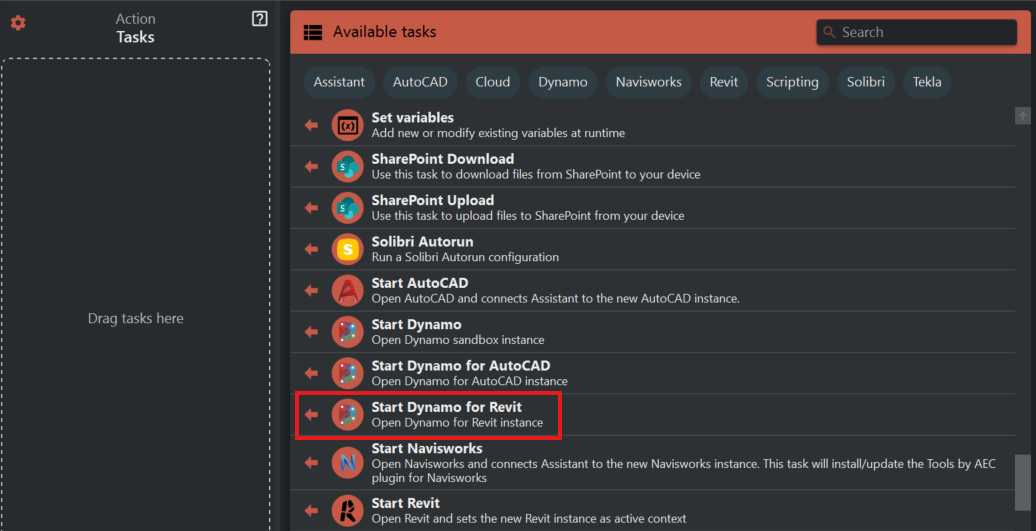Filter tasks by Tekla category
This screenshot has width=1036, height=531.
point(927,83)
